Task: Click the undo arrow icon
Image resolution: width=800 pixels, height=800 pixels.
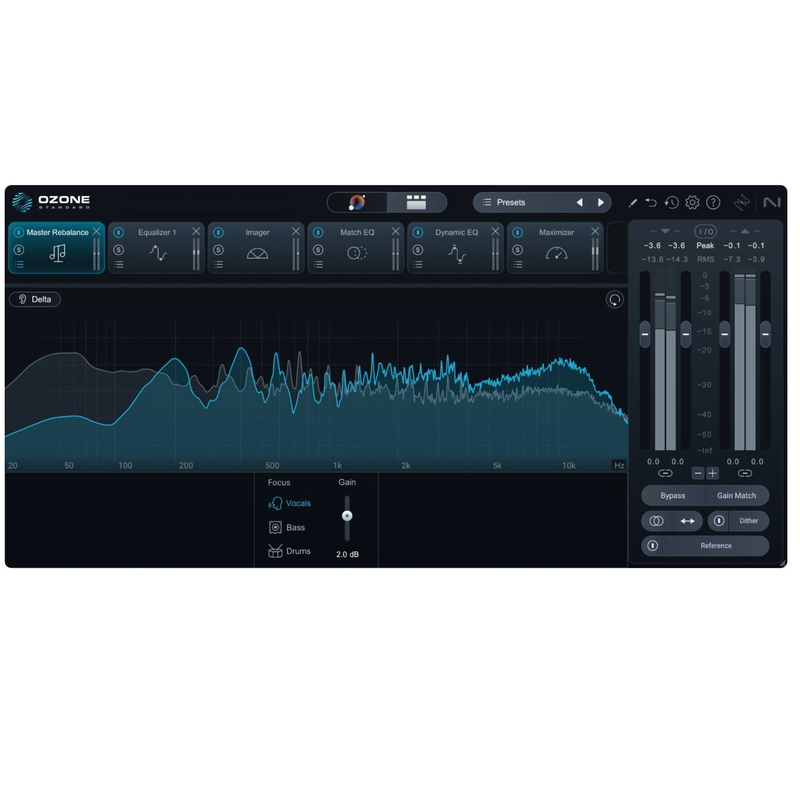Action: click(651, 202)
